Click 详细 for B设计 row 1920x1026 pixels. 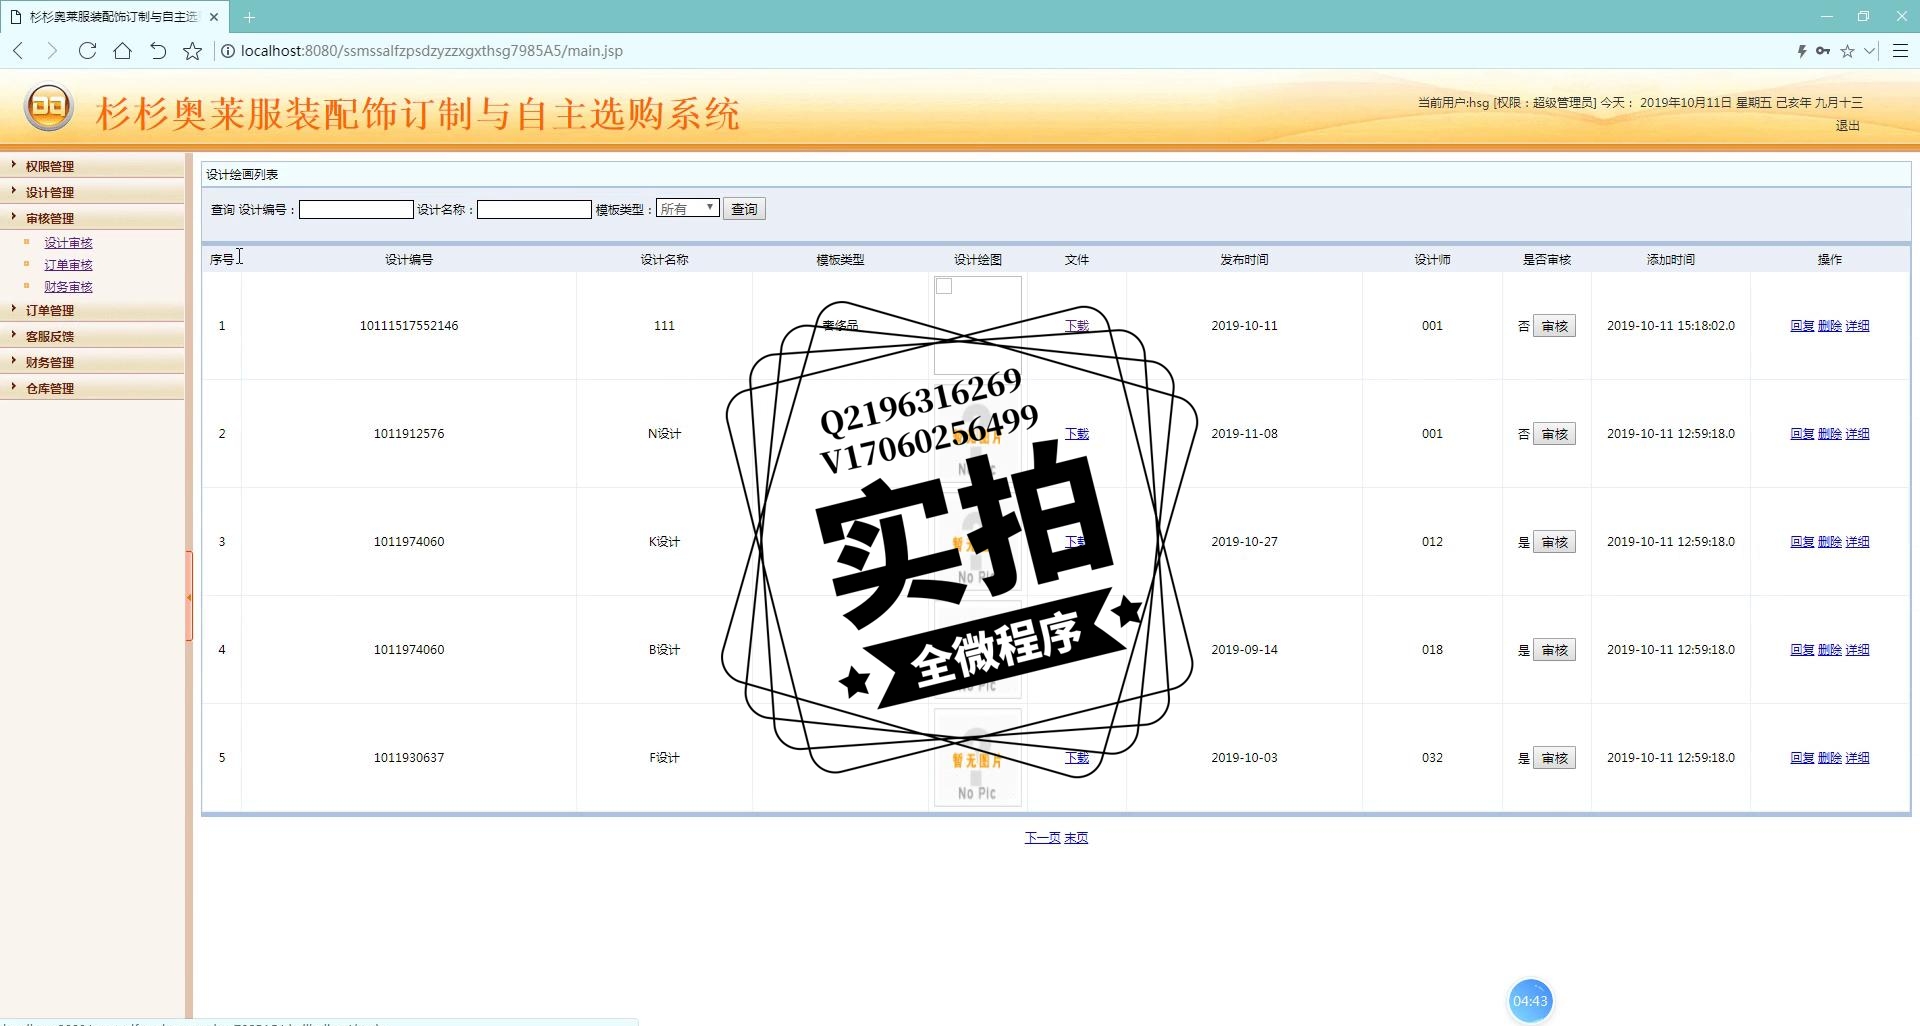(1857, 650)
